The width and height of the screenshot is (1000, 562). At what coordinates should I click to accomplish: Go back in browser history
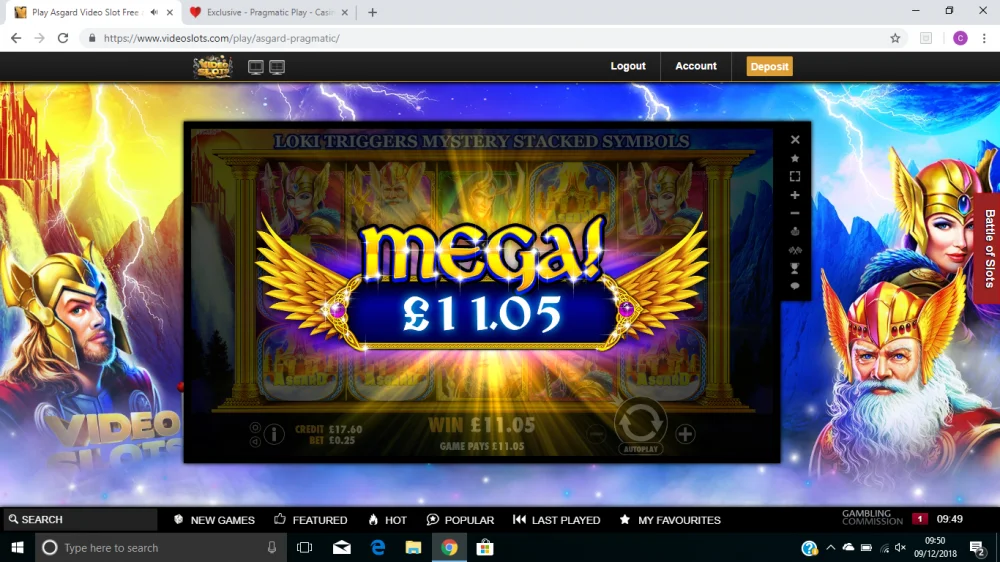click(x=16, y=38)
